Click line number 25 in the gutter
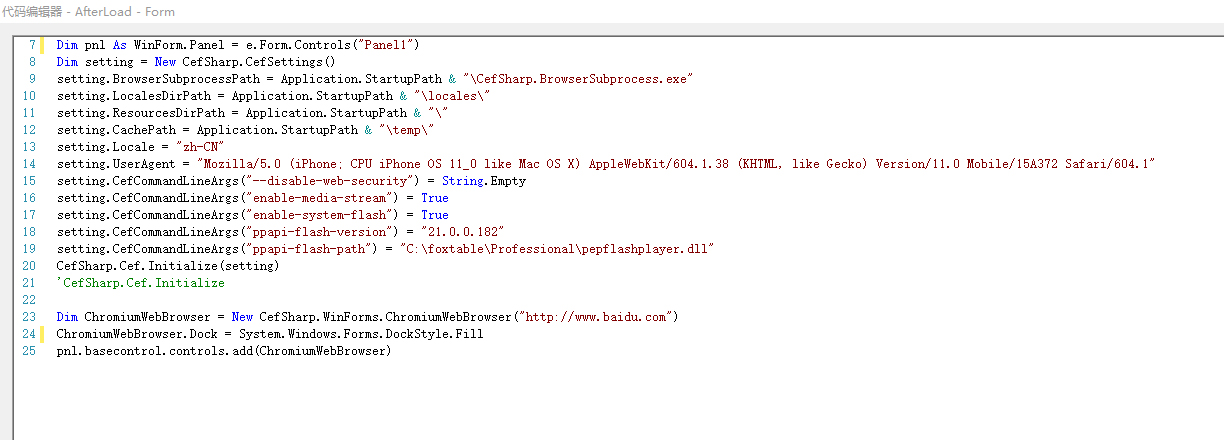1224x440 pixels. point(29,351)
